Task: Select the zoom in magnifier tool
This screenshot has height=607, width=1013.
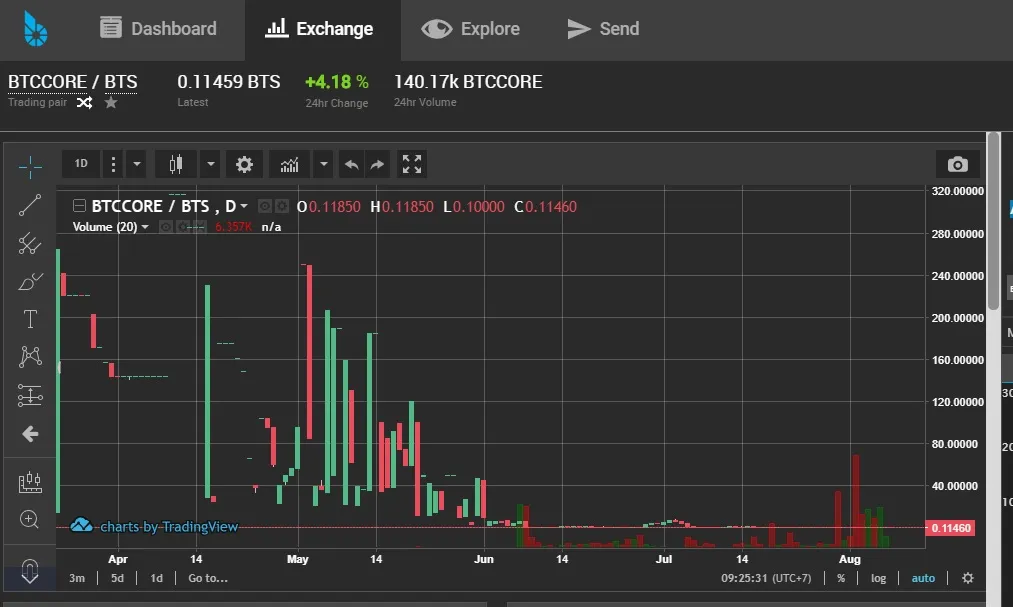Action: click(30, 519)
